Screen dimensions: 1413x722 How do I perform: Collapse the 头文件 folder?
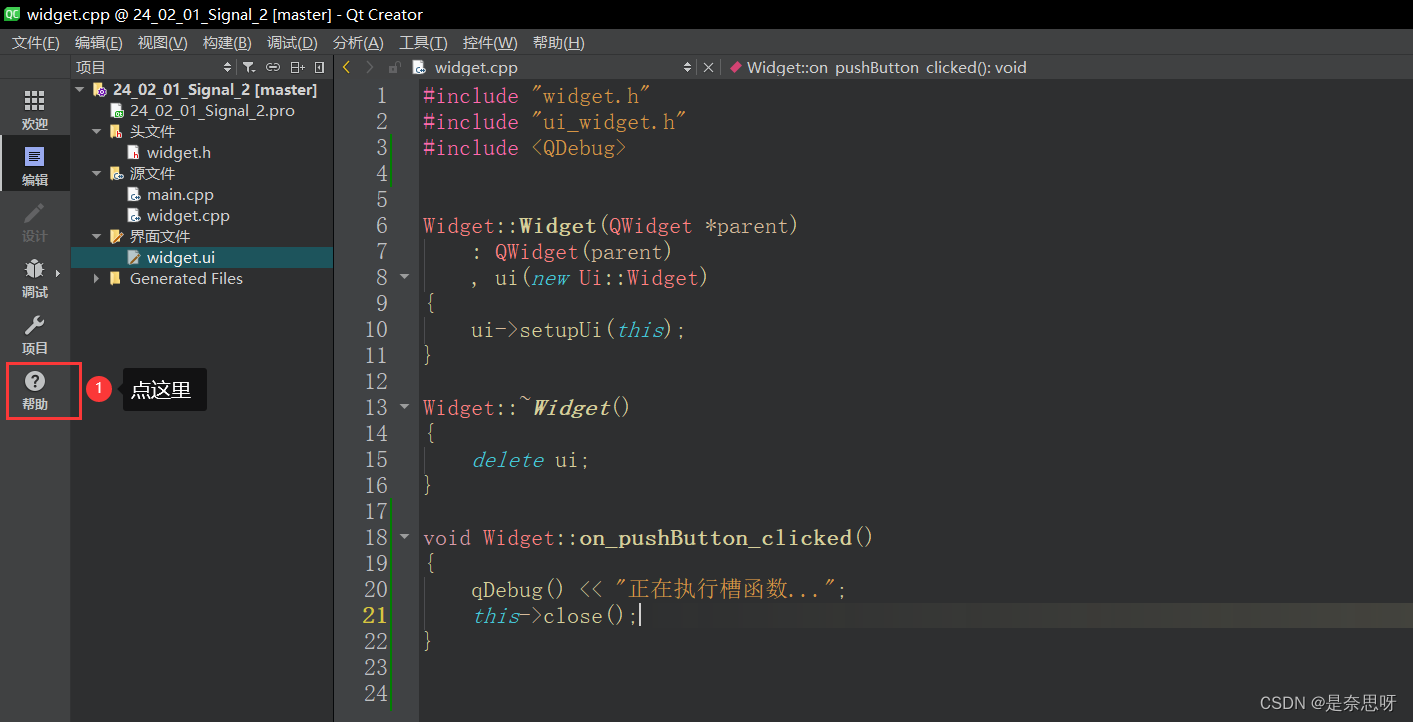pos(97,132)
